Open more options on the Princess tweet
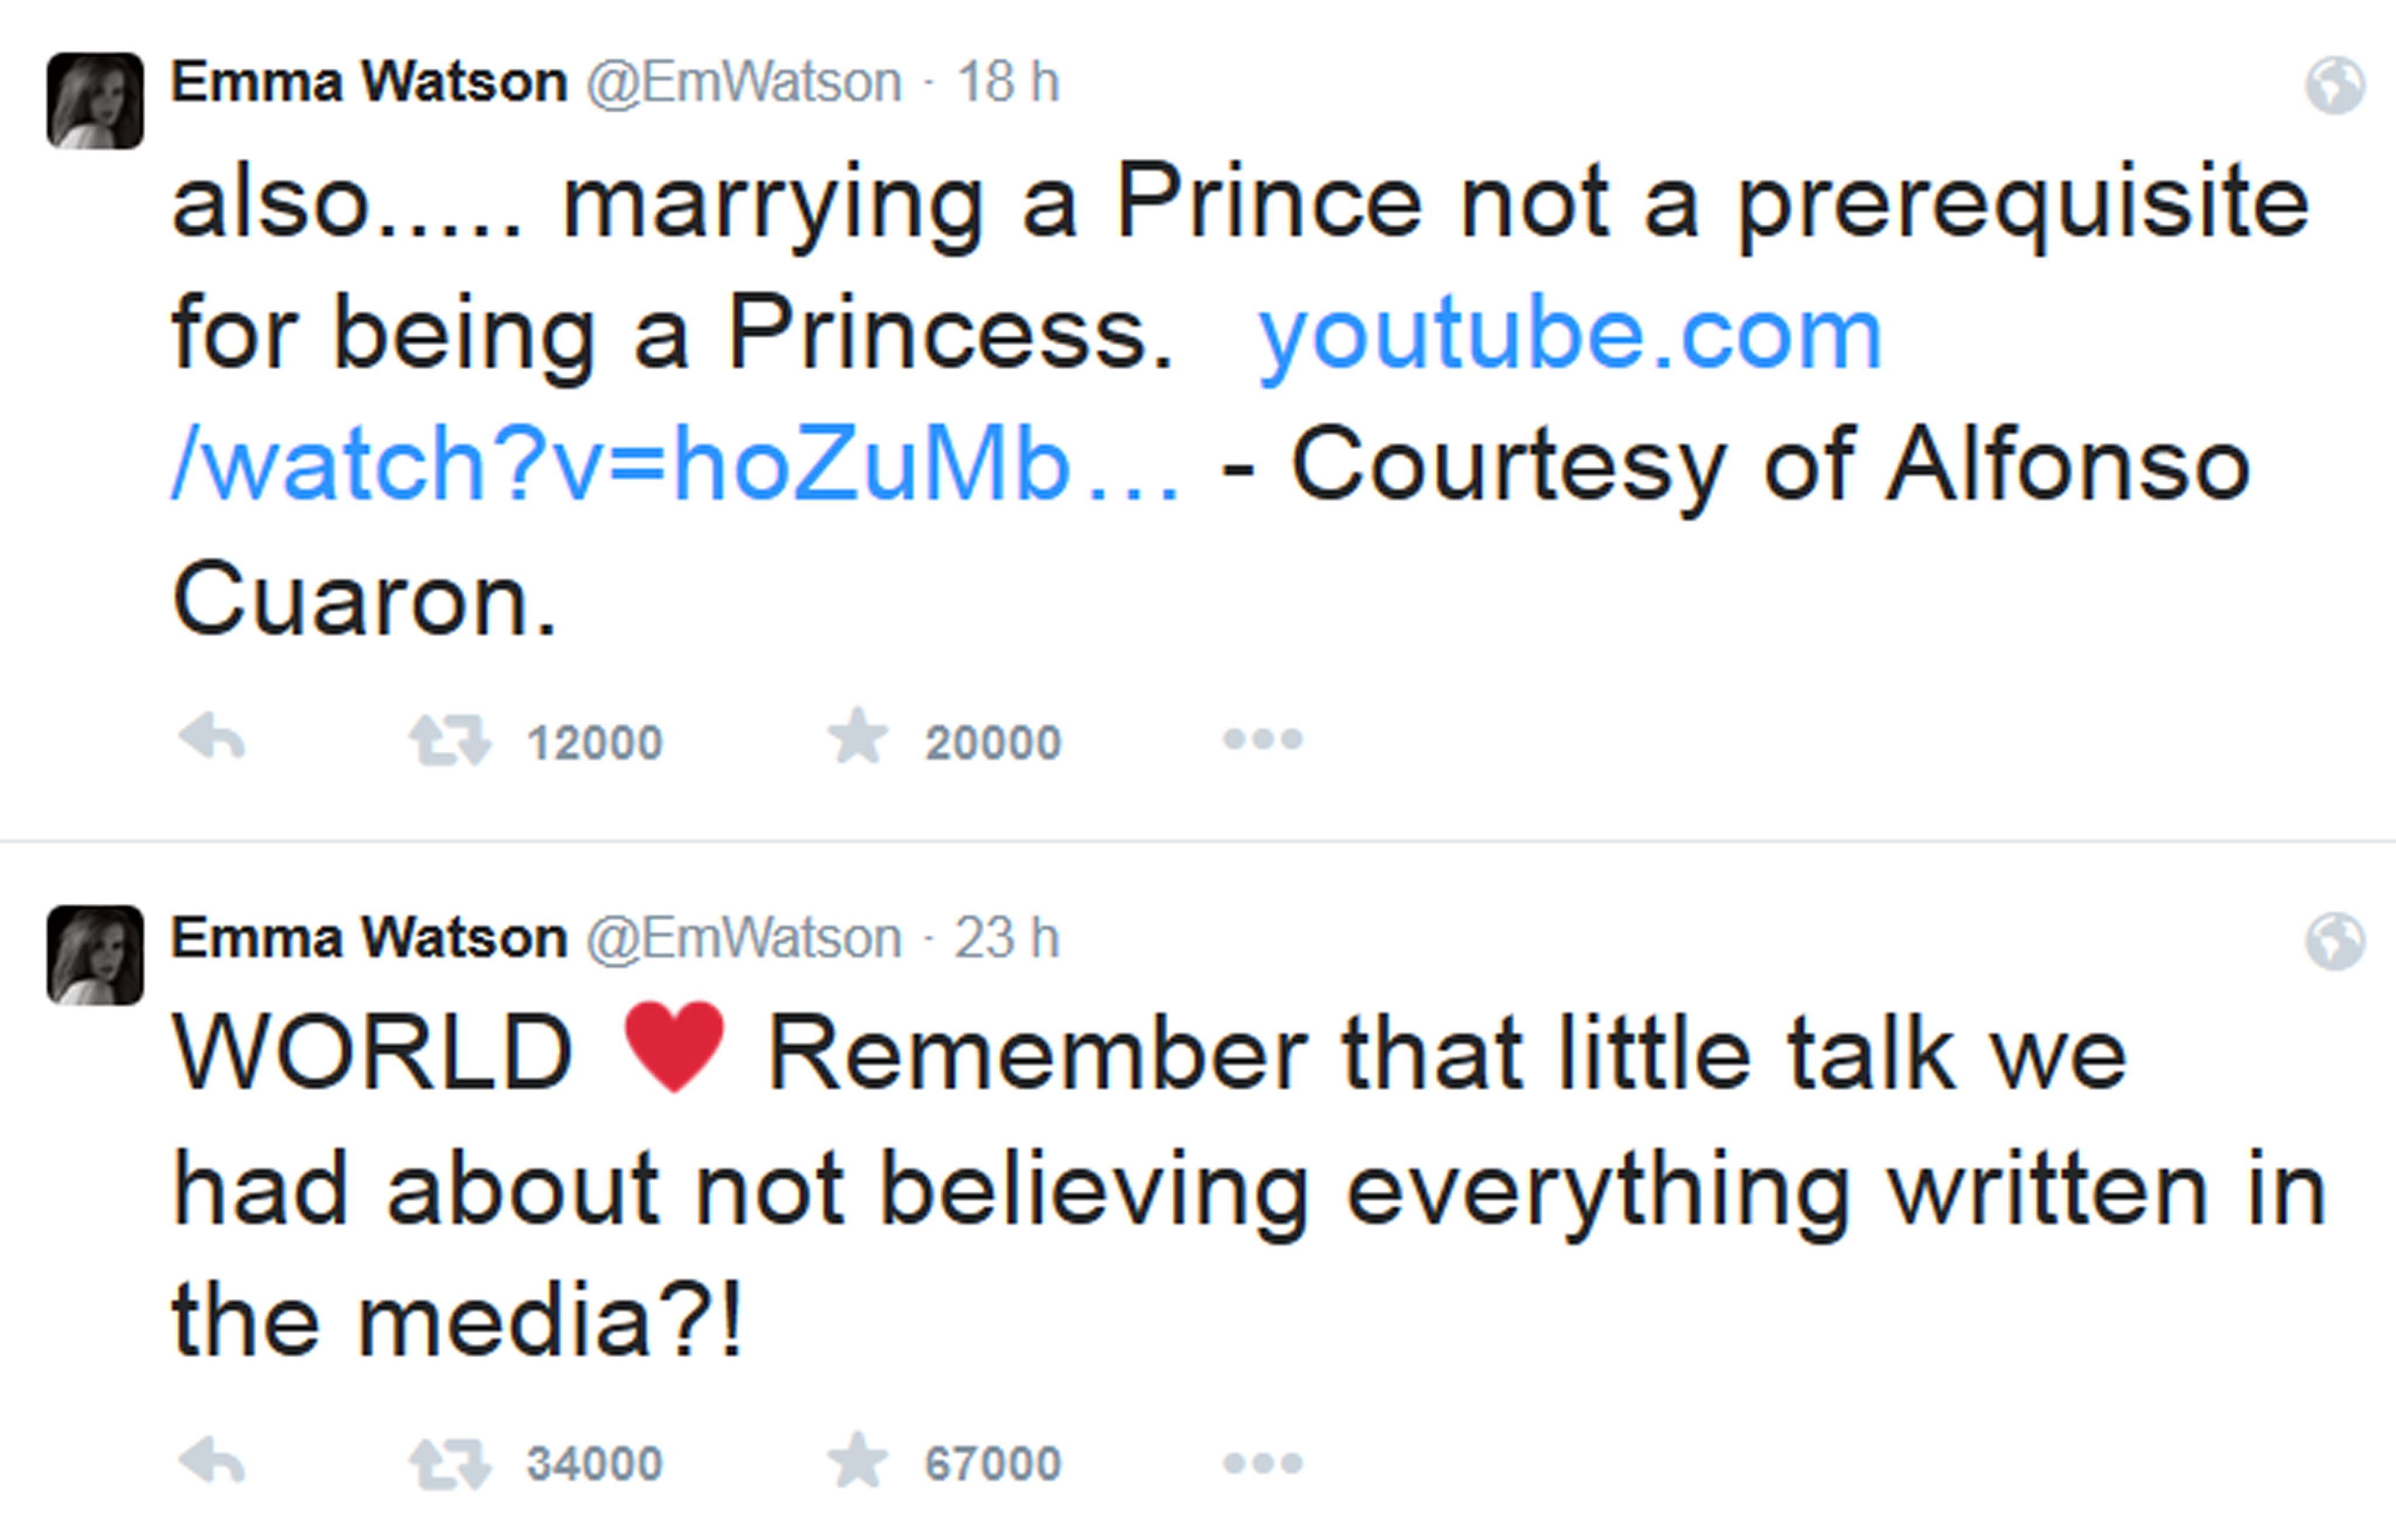Viewport: 2396px width, 1540px height. [1262, 739]
